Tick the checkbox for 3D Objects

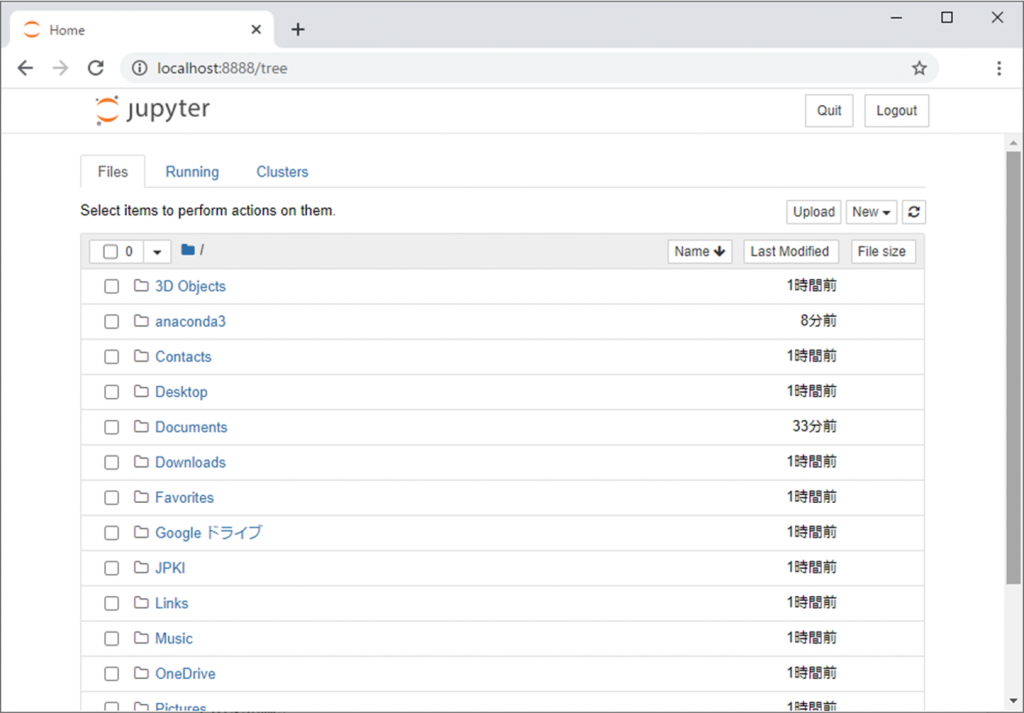(x=112, y=287)
